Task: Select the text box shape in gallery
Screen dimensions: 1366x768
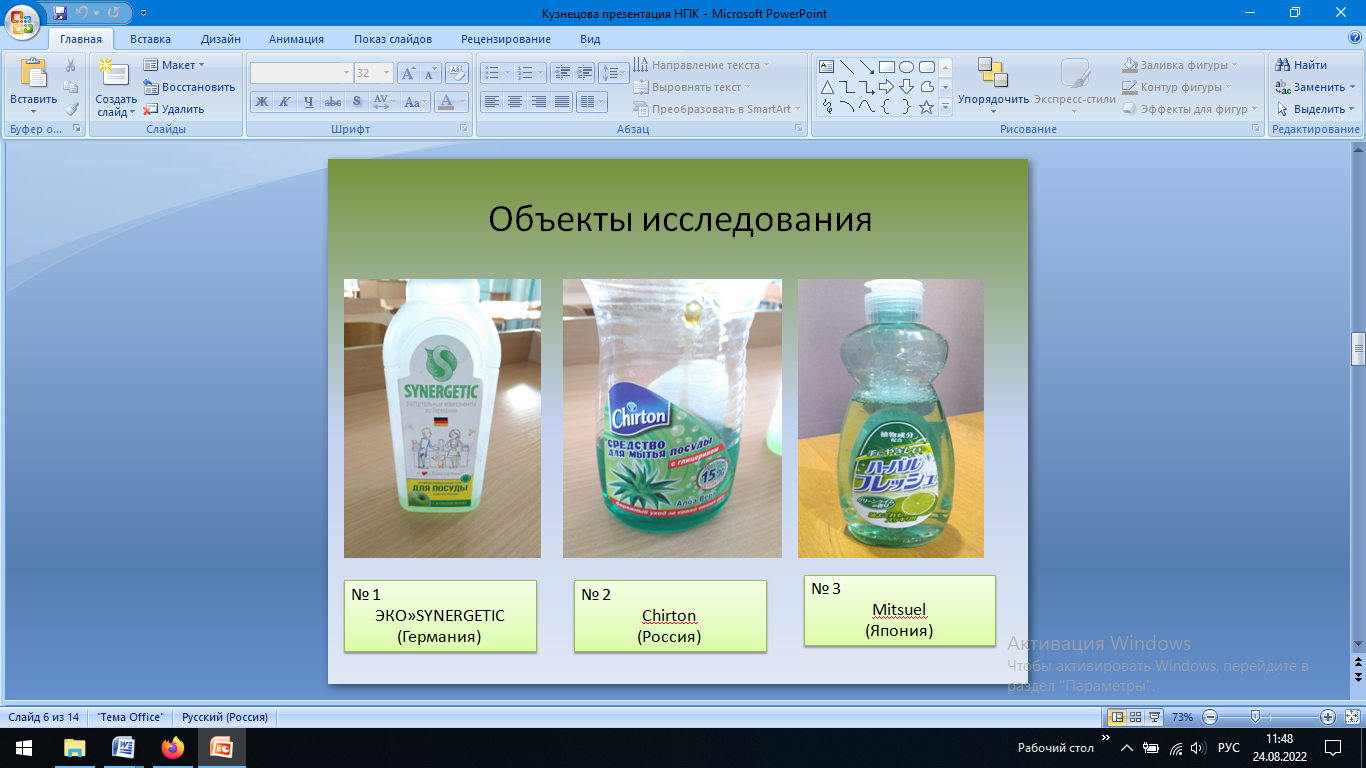Action: point(827,67)
